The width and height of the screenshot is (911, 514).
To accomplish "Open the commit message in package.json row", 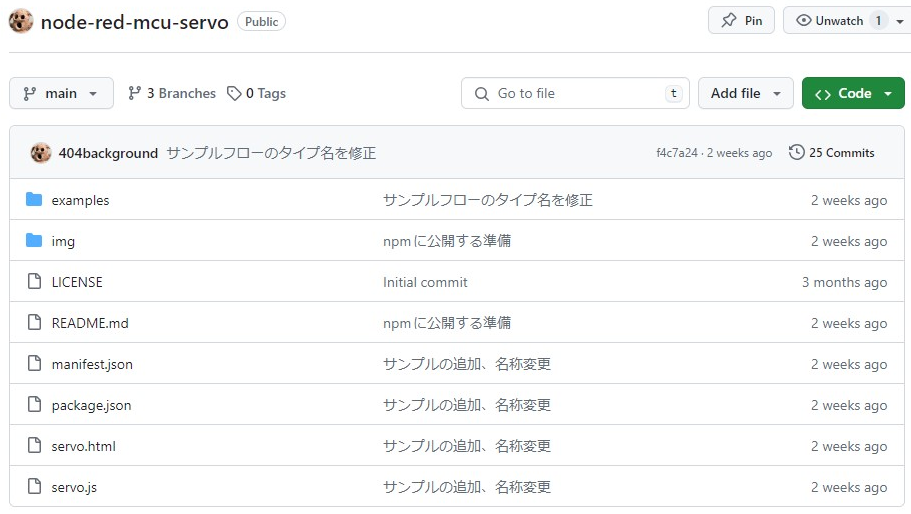I will tap(467, 405).
